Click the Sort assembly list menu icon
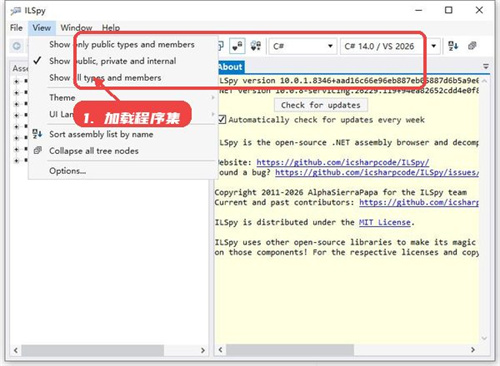The height and width of the screenshot is (366, 500). 37,134
